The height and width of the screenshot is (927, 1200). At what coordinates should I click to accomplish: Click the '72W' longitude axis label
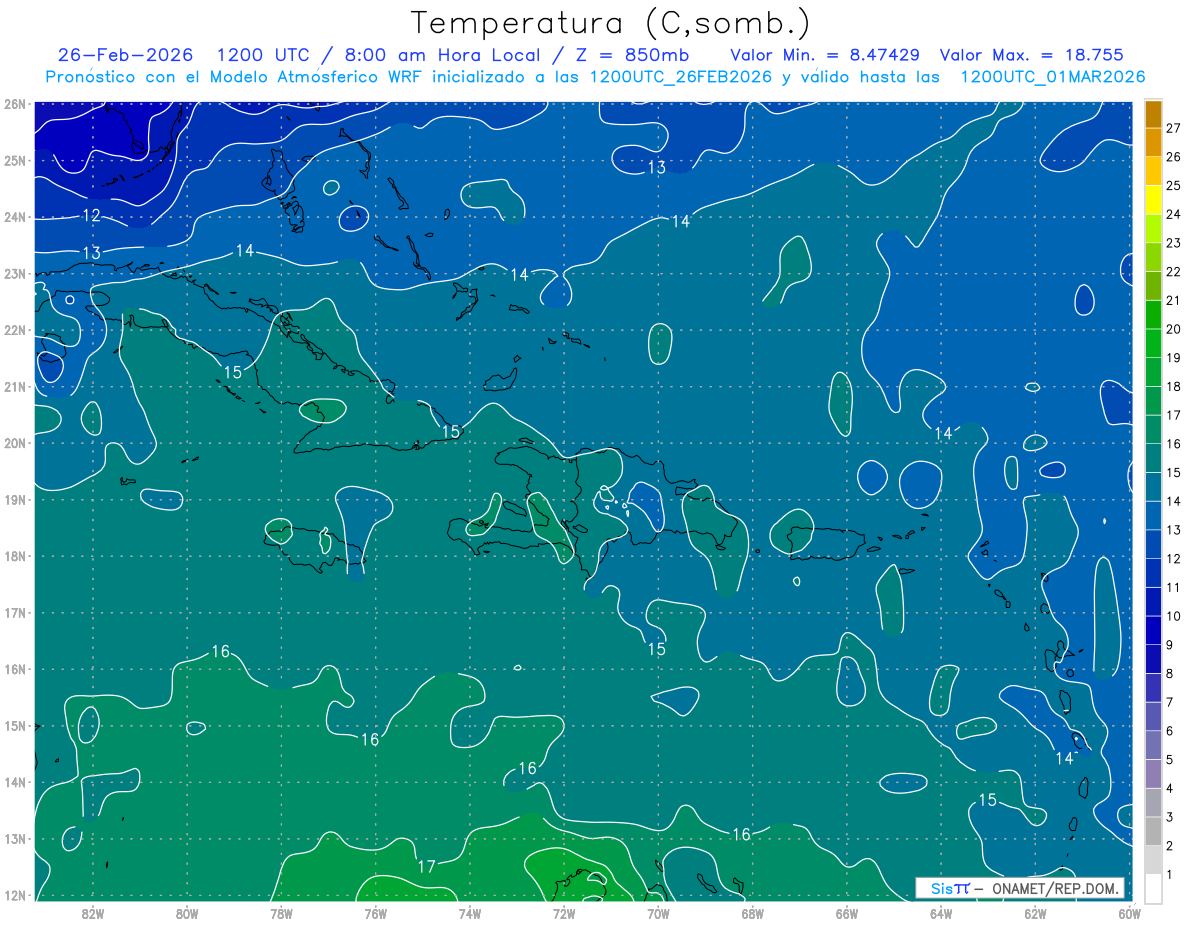(x=564, y=913)
